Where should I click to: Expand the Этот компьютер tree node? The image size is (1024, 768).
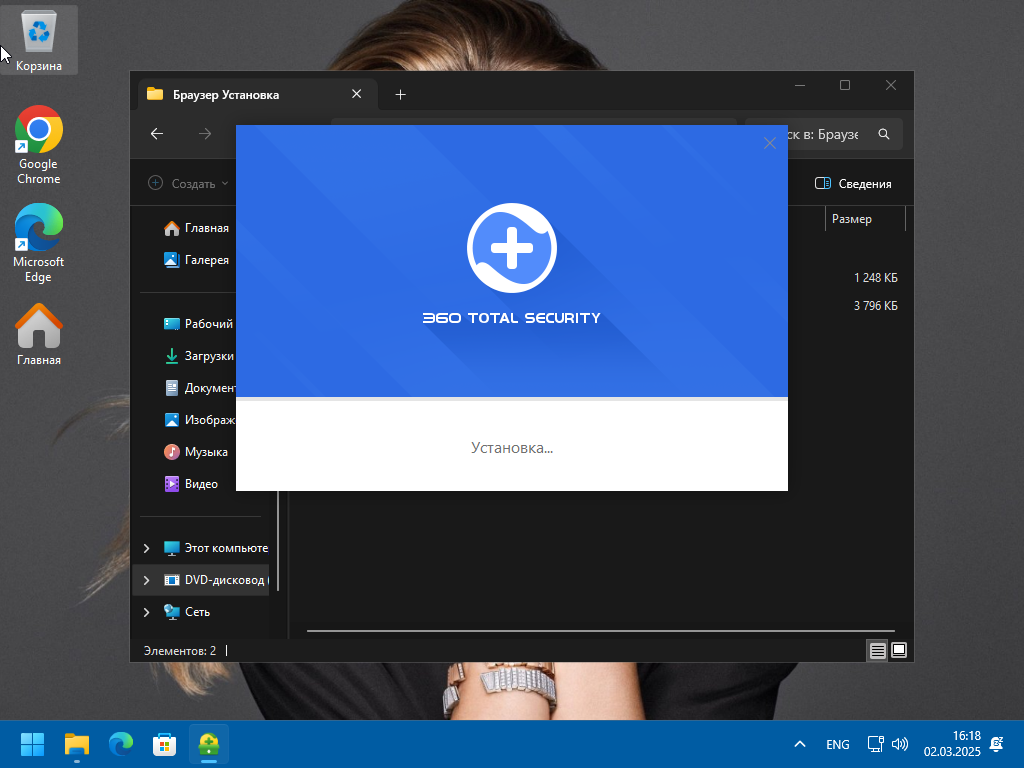(x=146, y=548)
